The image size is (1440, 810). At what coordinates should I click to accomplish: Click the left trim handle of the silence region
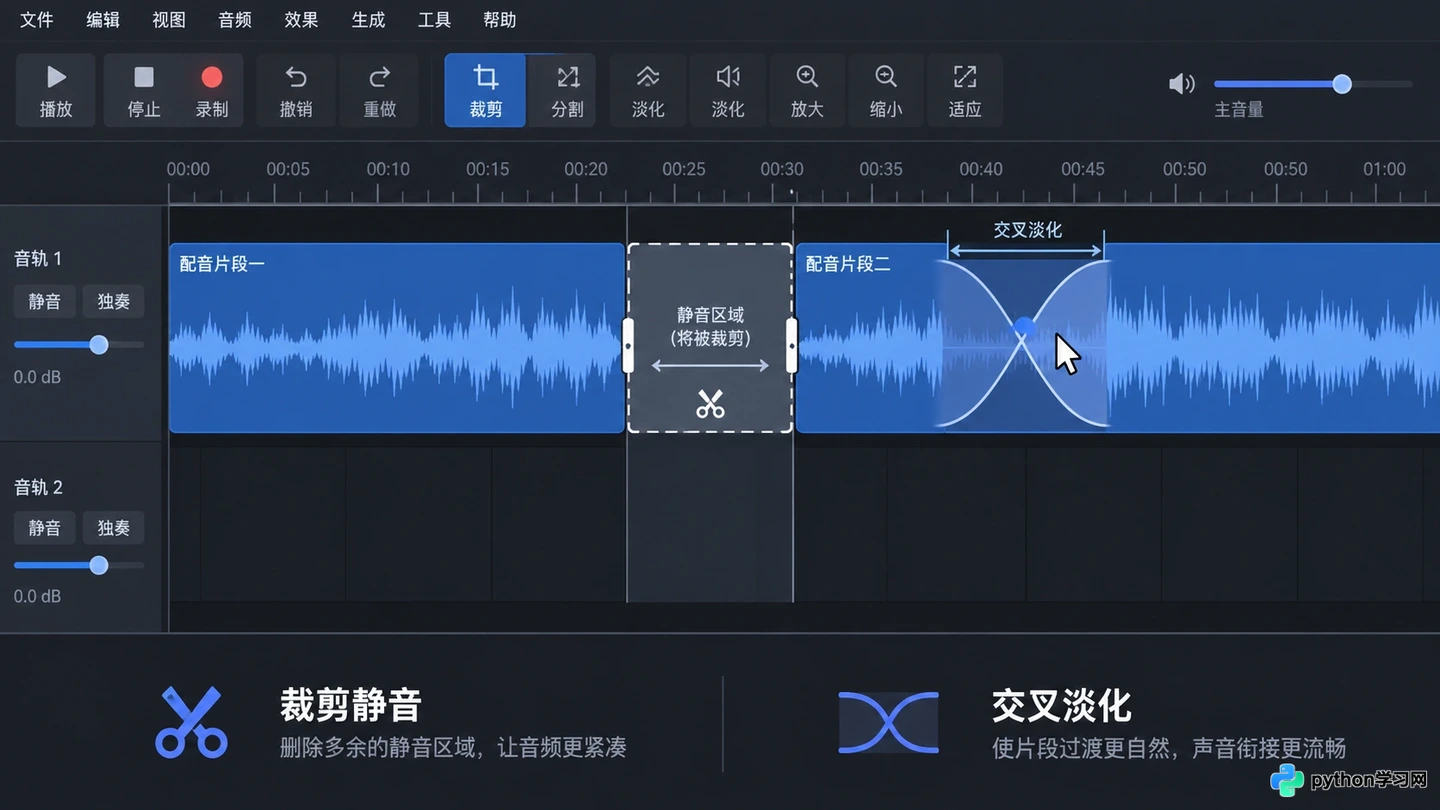(628, 345)
